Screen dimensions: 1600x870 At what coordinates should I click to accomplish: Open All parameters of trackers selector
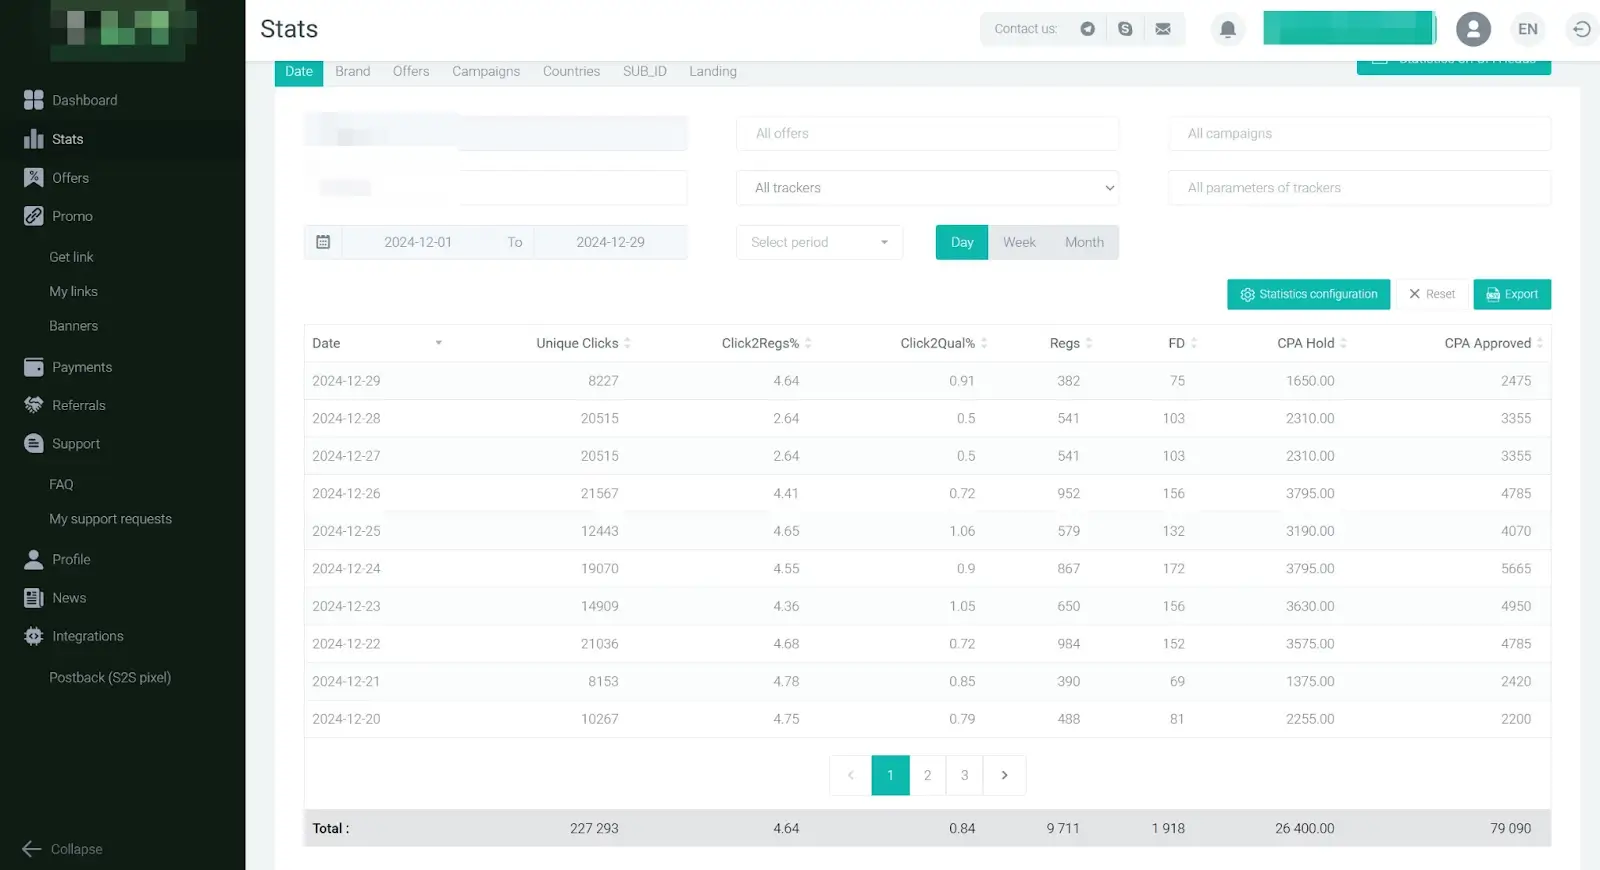coord(1360,188)
